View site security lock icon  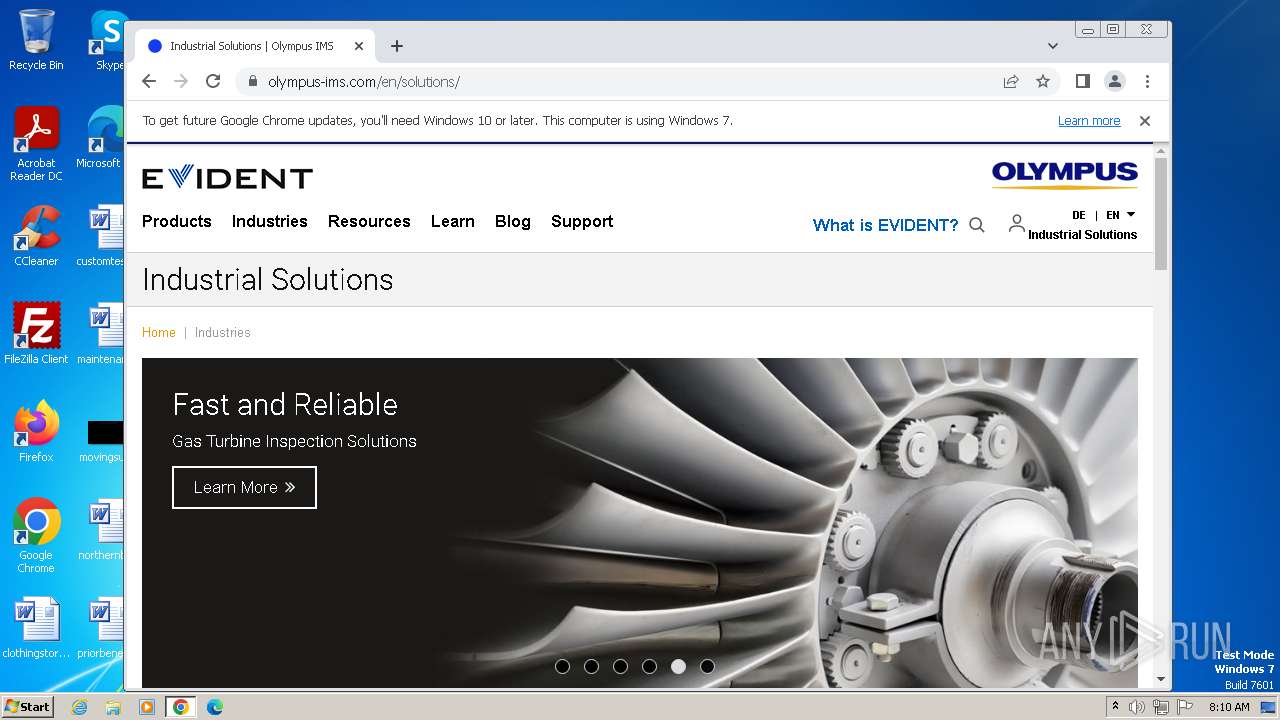pyautogui.click(x=252, y=81)
